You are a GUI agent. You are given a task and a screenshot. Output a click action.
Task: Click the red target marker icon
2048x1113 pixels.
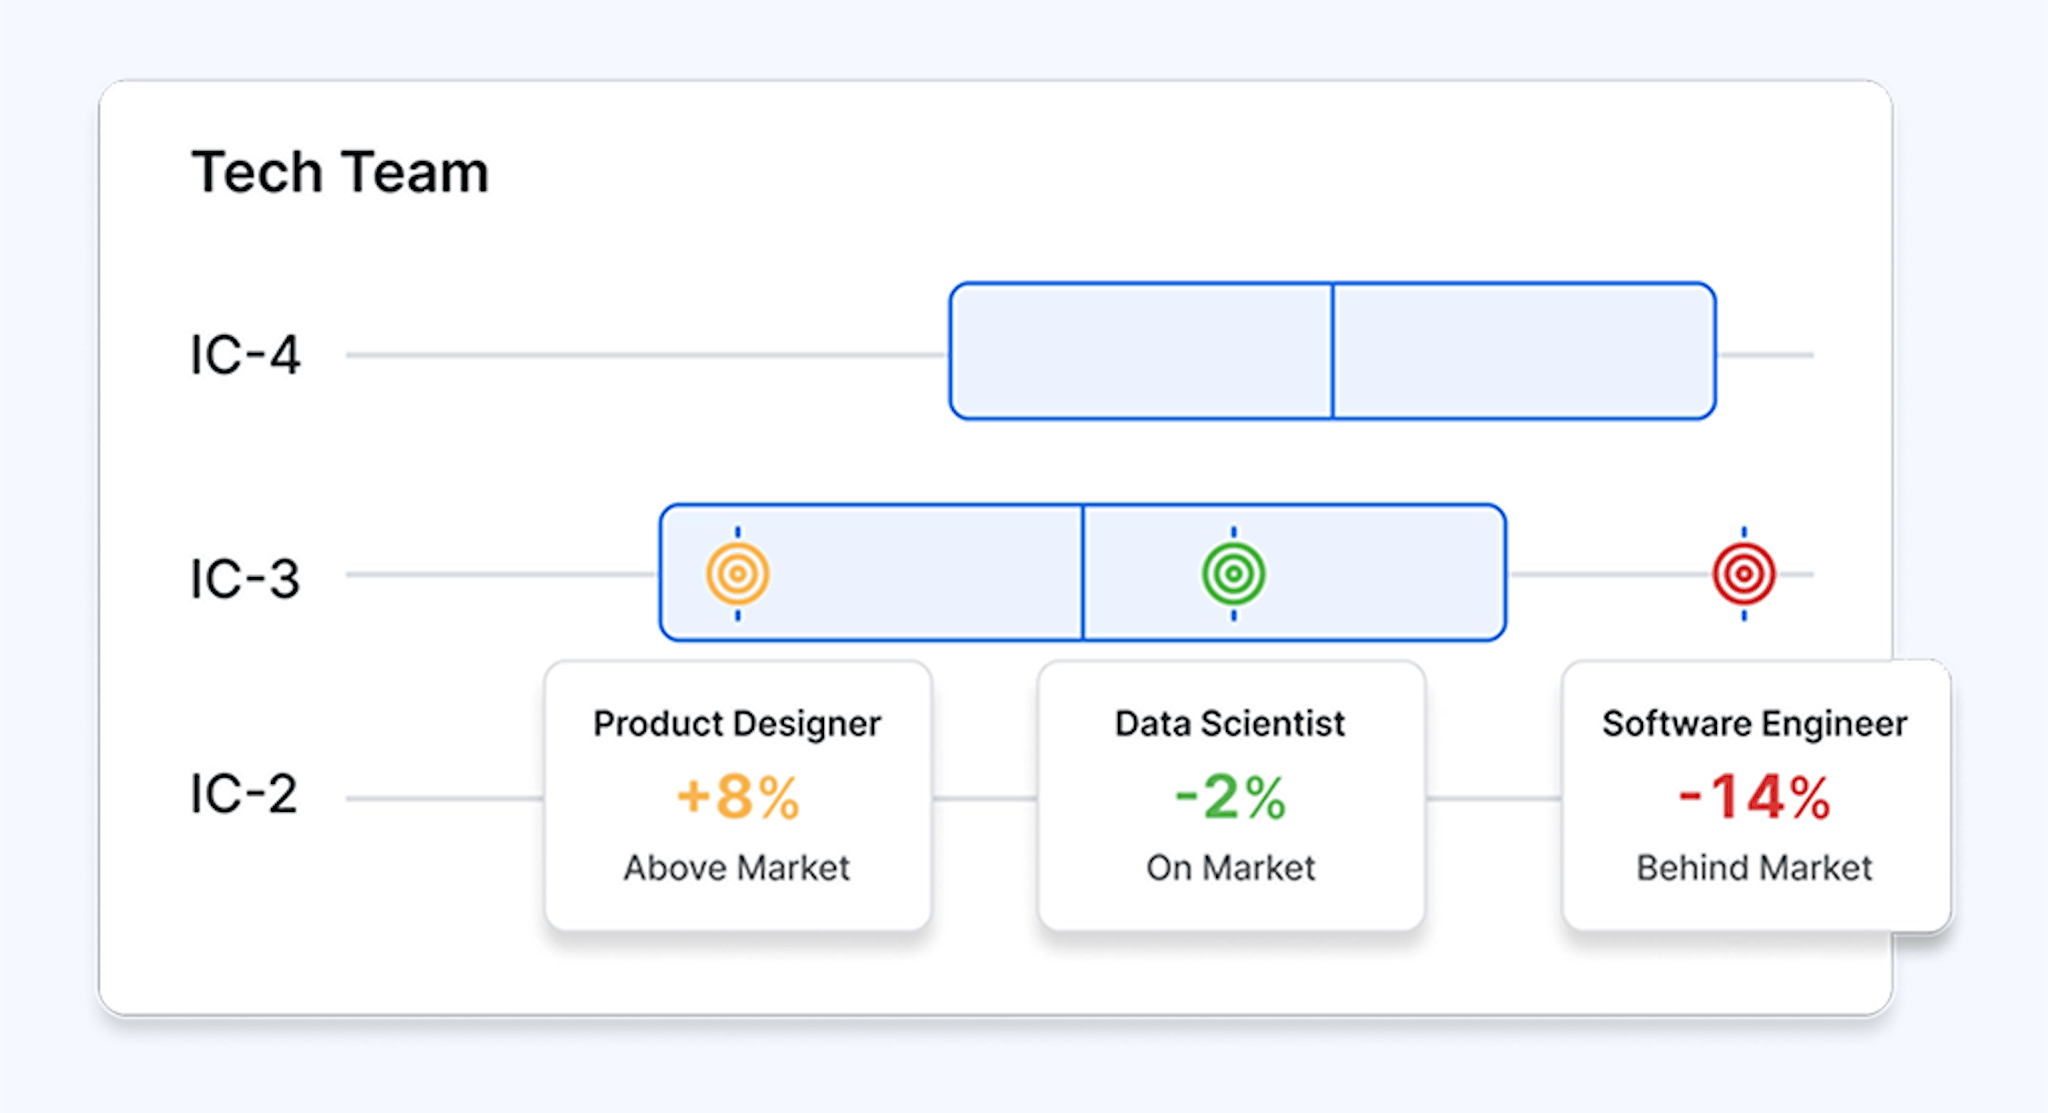pos(1744,574)
